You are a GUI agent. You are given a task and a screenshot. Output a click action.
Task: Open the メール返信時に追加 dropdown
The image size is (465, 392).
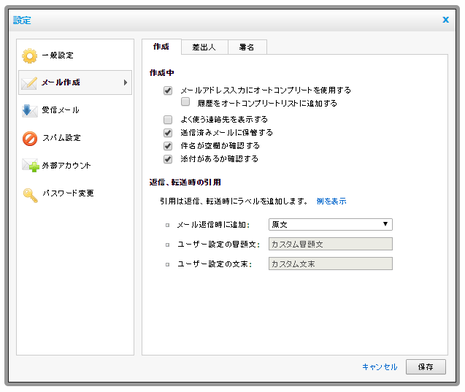(330, 224)
